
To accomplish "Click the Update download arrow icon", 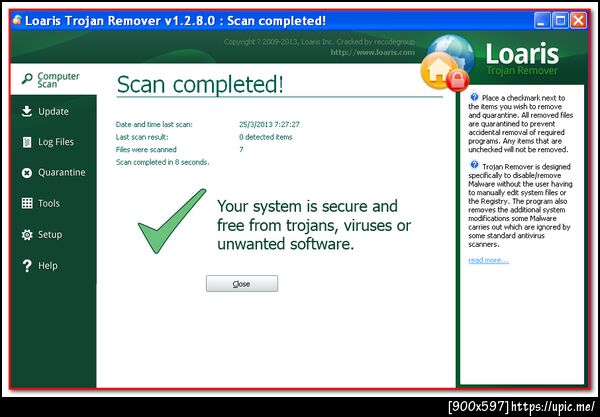I will point(26,111).
